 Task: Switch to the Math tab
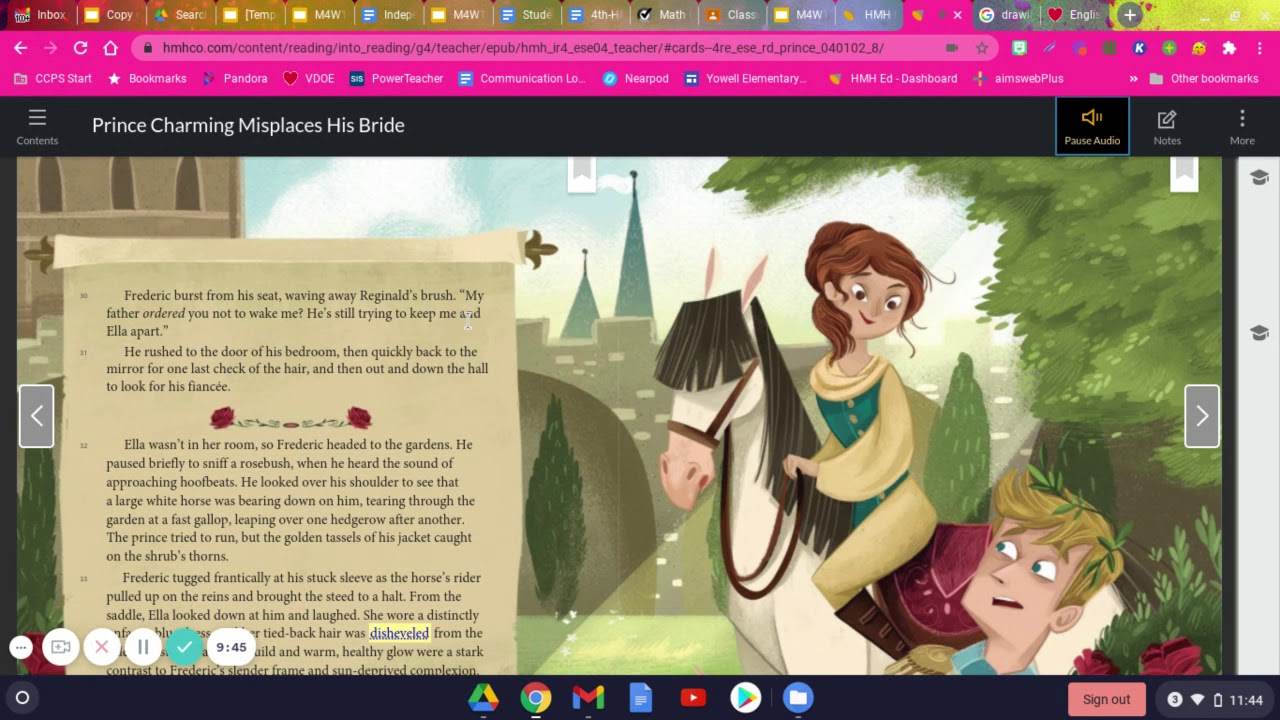(663, 15)
